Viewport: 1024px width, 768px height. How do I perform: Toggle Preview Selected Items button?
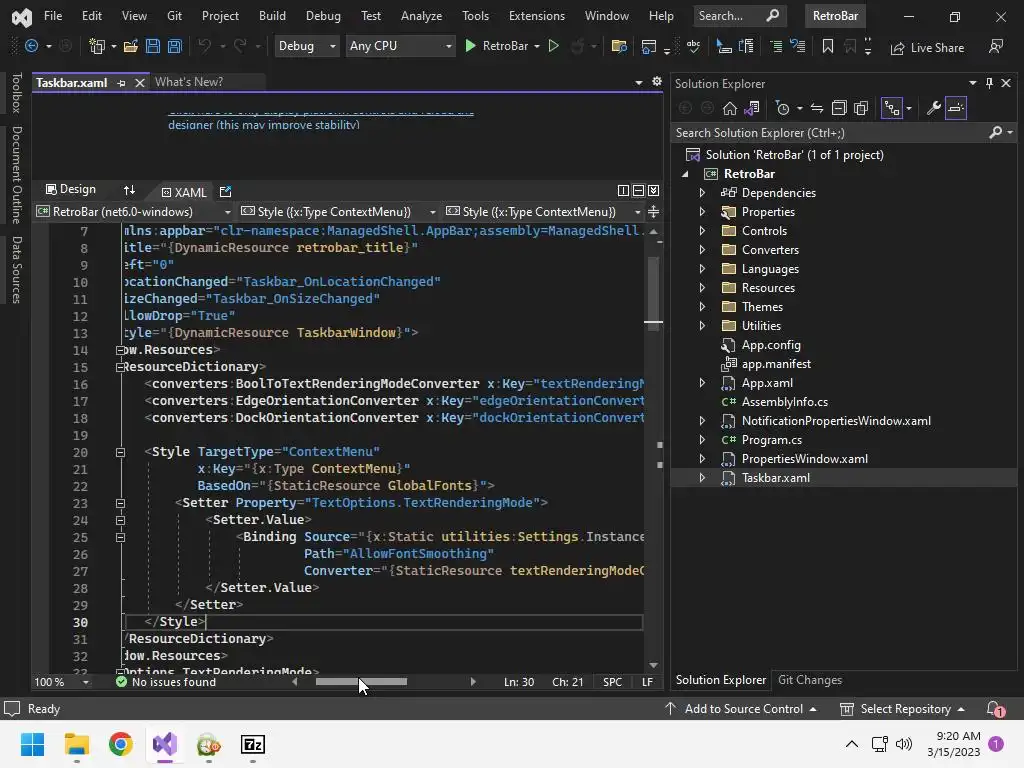coord(955,108)
